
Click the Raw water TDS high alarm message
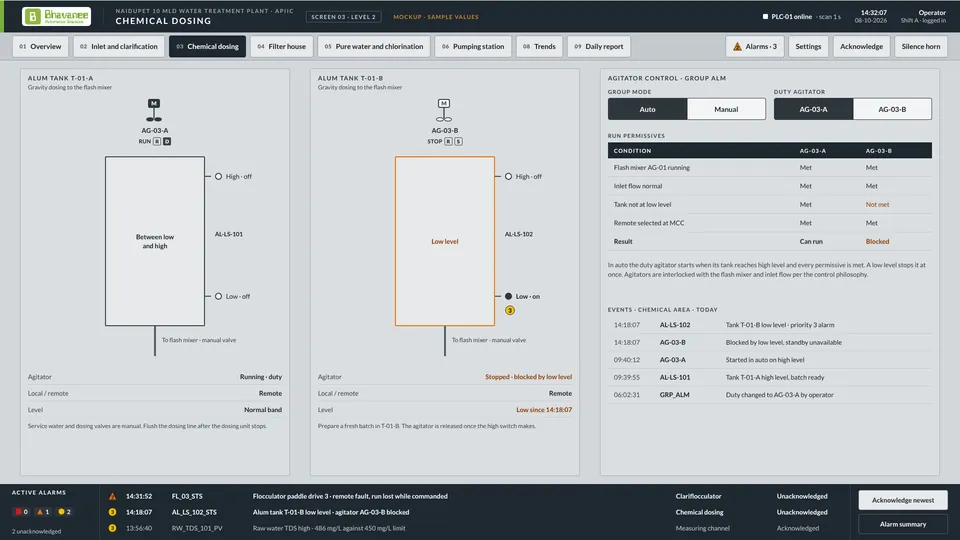(329, 528)
